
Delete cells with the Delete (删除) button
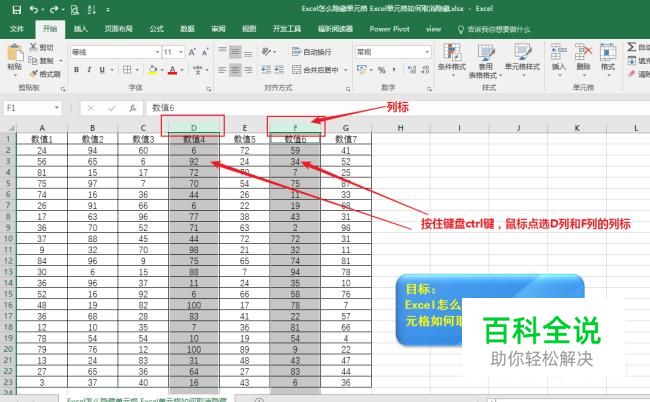[583, 60]
